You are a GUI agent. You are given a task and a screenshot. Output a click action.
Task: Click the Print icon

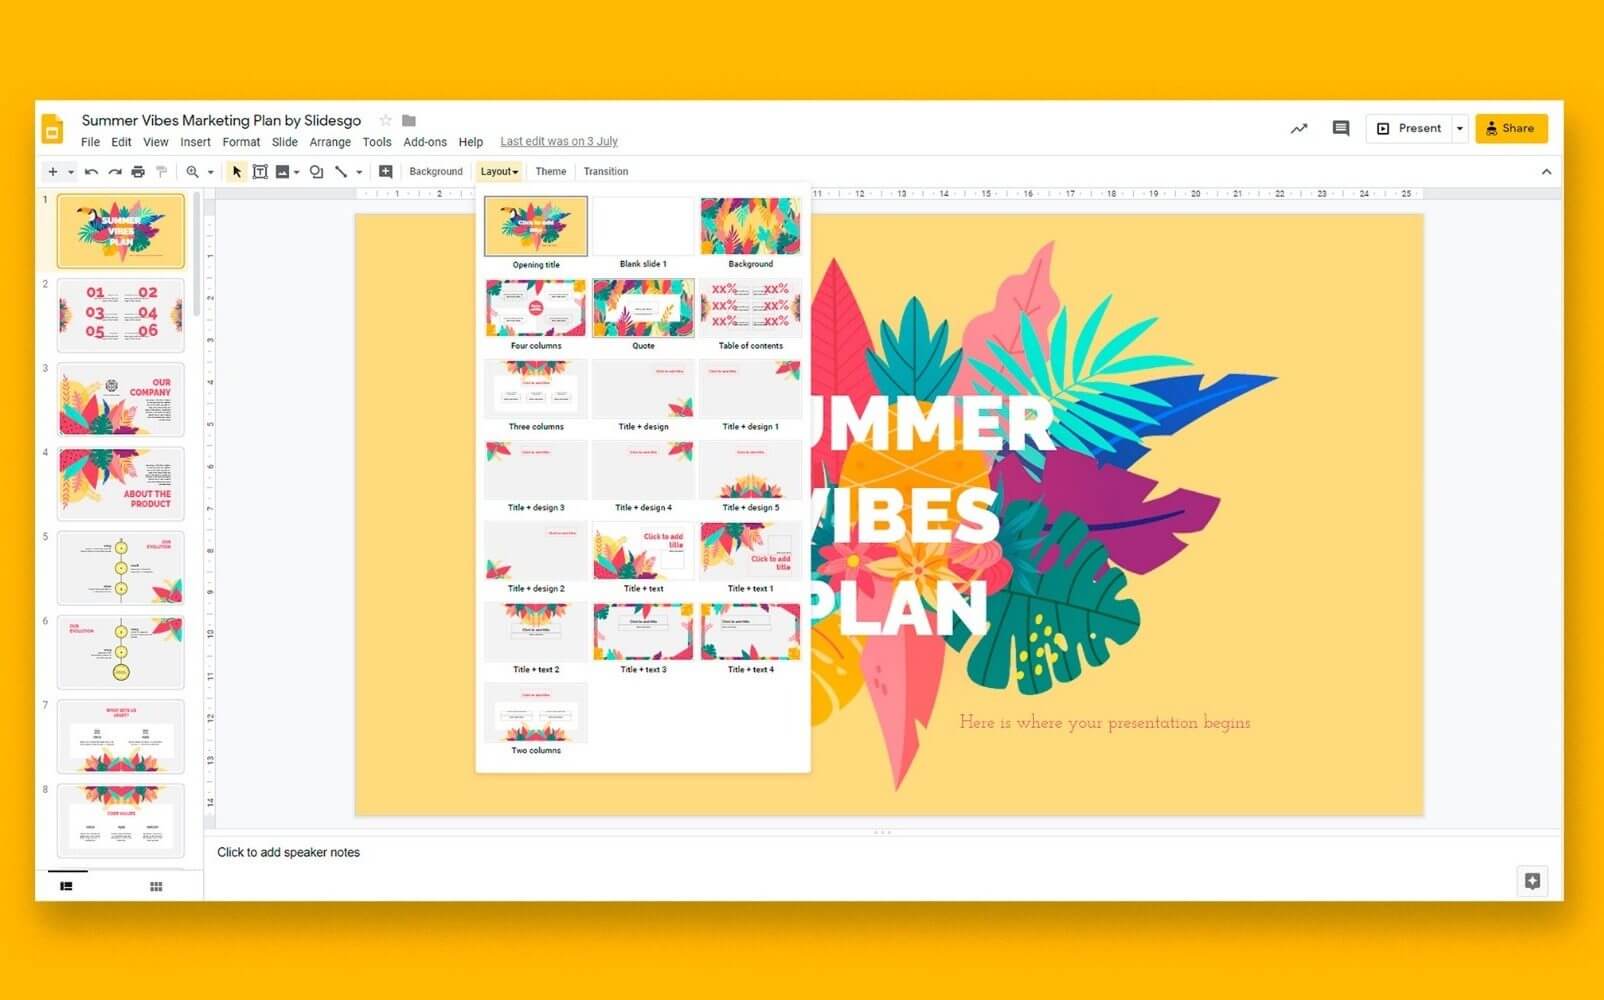coord(137,171)
